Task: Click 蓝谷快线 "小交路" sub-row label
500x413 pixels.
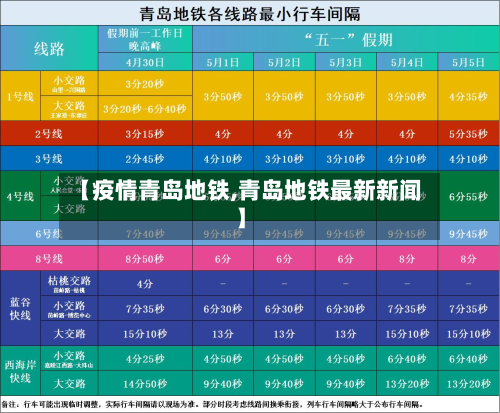Action: pyautogui.click(x=69, y=308)
